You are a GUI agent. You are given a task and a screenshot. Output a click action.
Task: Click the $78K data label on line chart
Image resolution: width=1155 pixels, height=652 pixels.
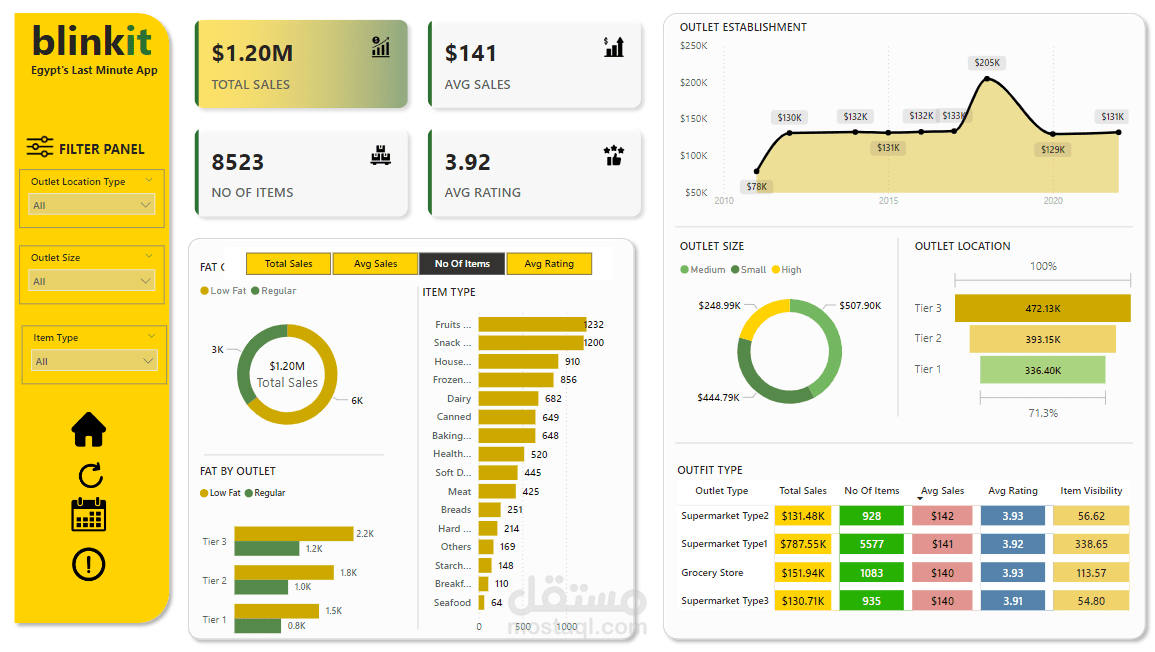point(756,186)
